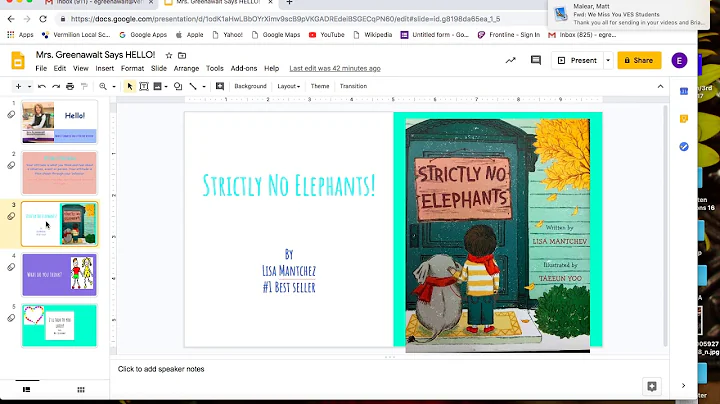Redo the last action

pos(56,86)
